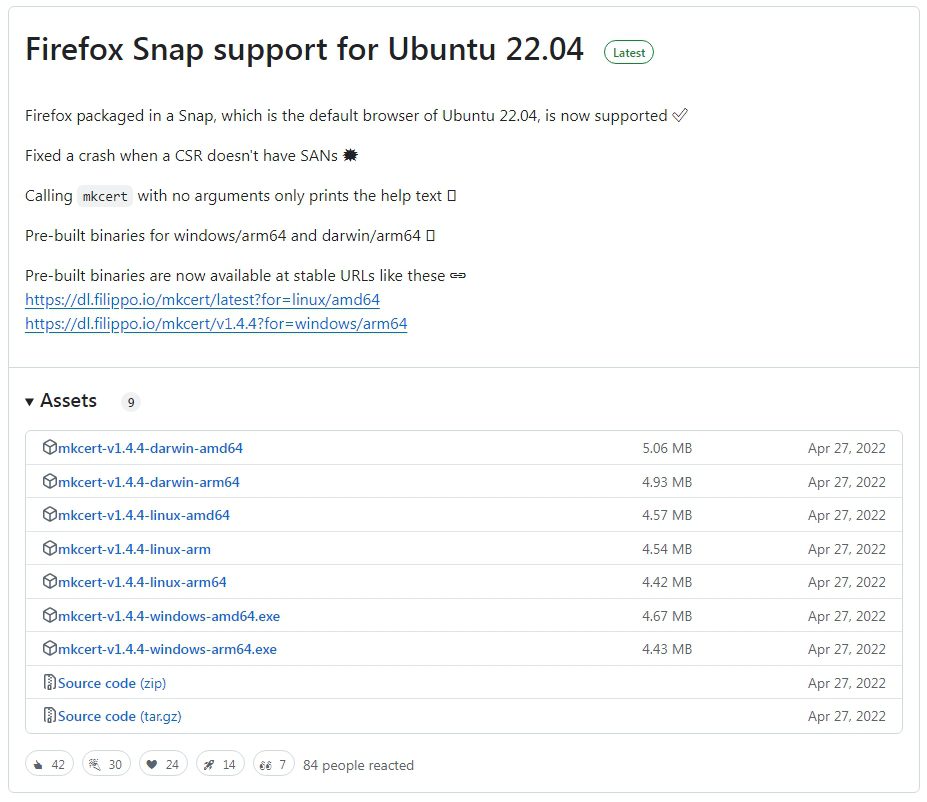Click zip file icon beside Source code (zip)
Screen dimensions: 927x802
[x=49, y=683]
